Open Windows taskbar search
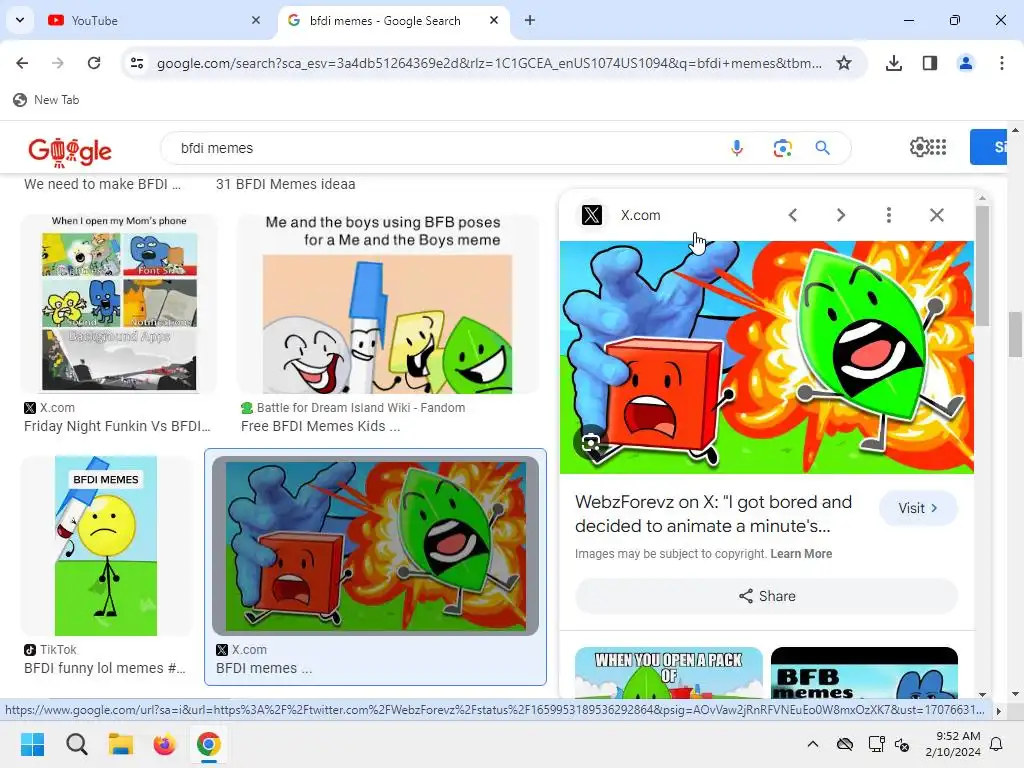The image size is (1024, 768). pos(76,744)
